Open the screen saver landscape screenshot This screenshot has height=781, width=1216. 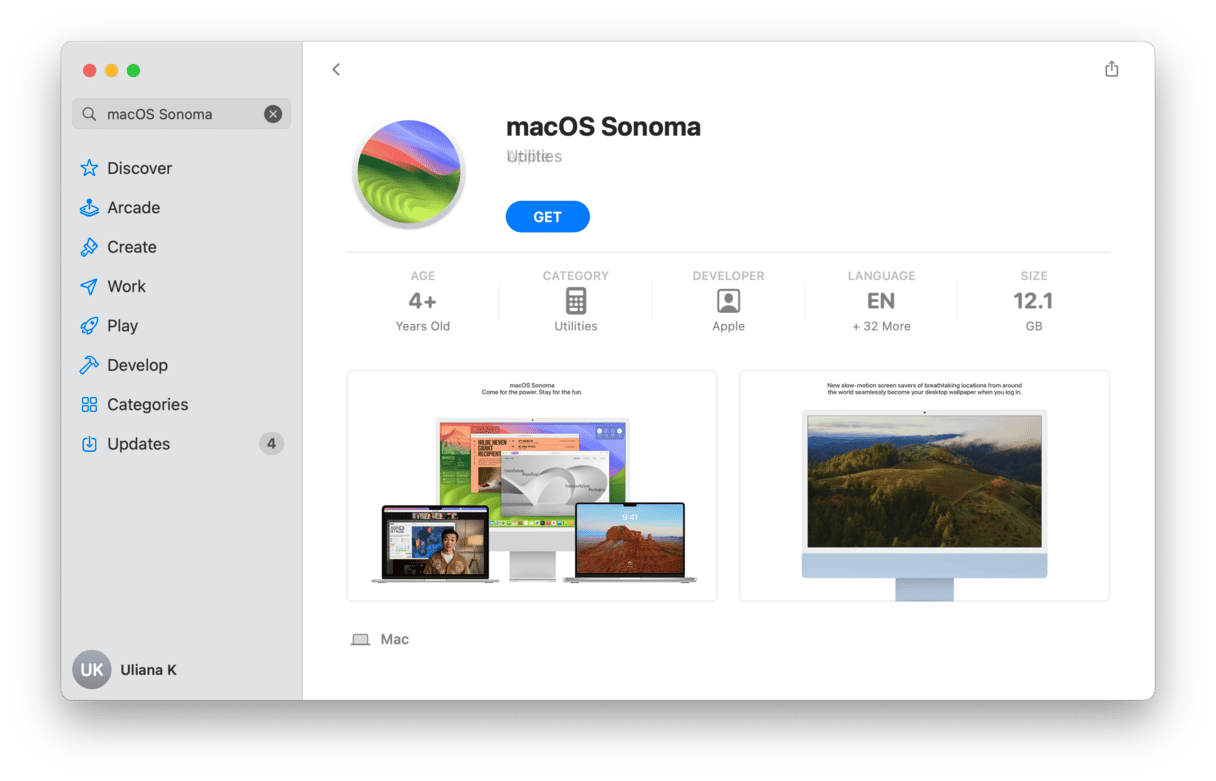[x=924, y=486]
